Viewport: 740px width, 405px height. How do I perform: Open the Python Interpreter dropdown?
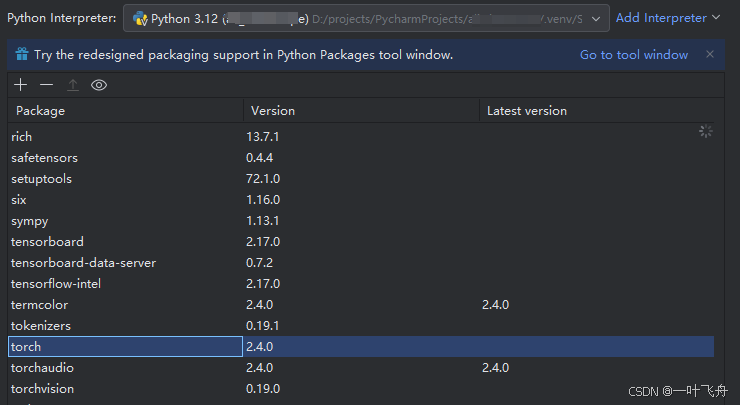tap(366, 18)
